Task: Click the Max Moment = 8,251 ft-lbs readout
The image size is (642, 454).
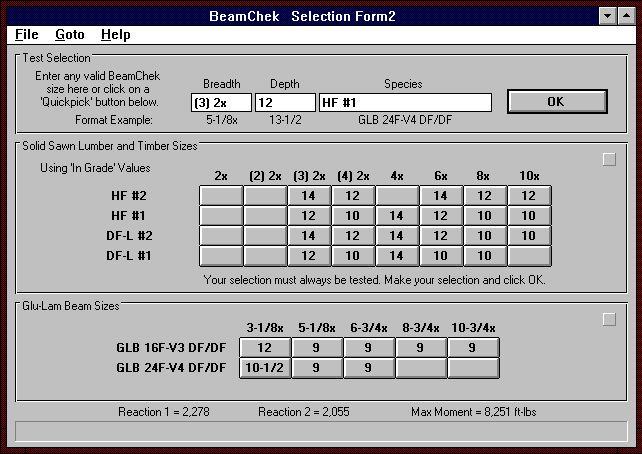Action: point(474,412)
